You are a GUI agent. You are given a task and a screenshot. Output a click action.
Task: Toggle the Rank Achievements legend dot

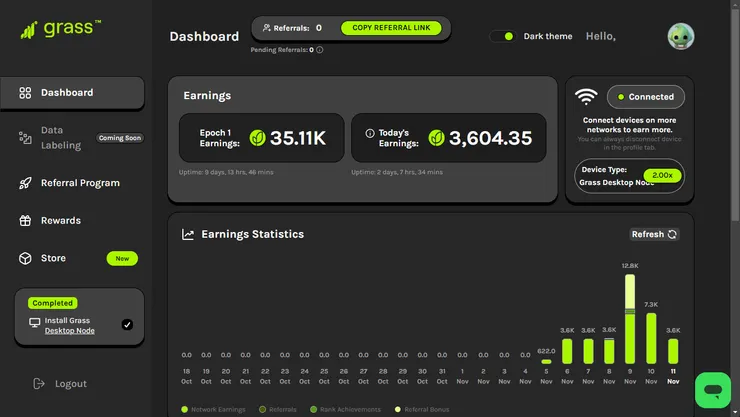[x=313, y=409]
